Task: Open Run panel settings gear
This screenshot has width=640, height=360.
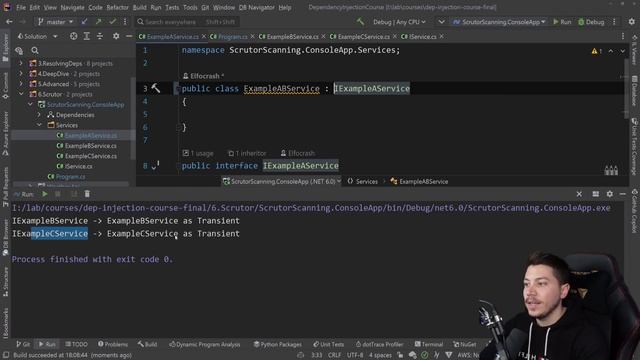Action: [609, 194]
